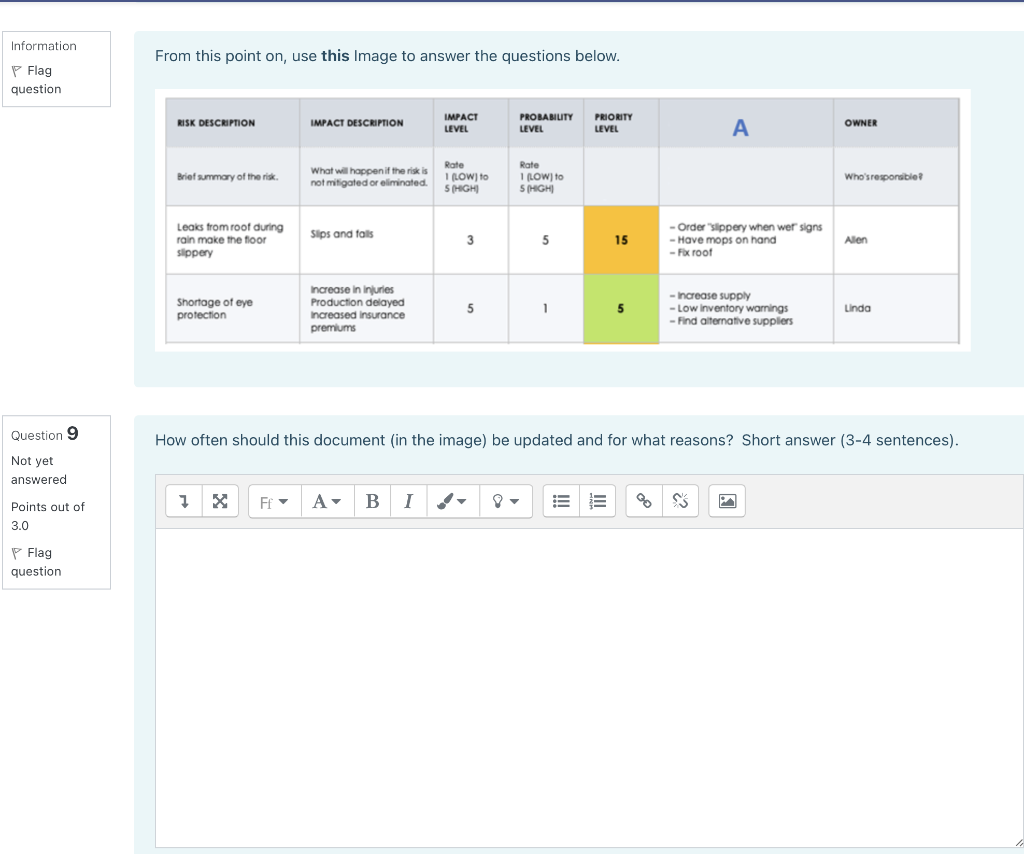Click the risk table image
This screenshot has height=854, width=1024.
coord(562,221)
